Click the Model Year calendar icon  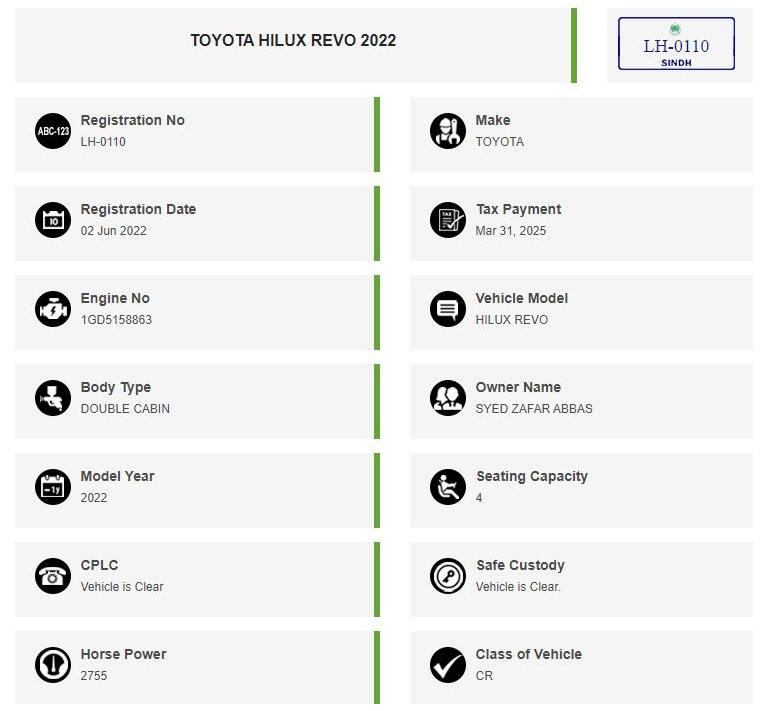click(x=53, y=487)
